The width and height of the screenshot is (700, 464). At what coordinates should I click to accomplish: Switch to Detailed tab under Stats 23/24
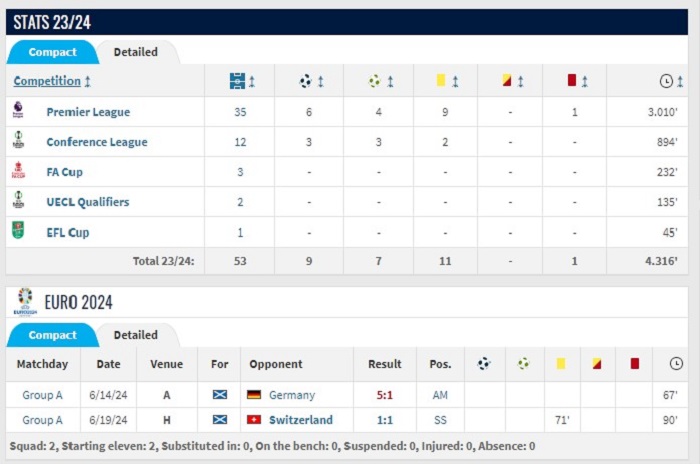click(x=136, y=52)
